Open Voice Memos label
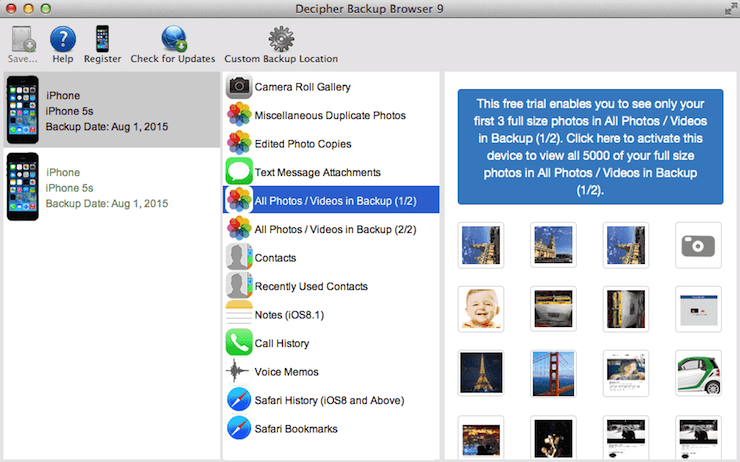 pyautogui.click(x=286, y=372)
